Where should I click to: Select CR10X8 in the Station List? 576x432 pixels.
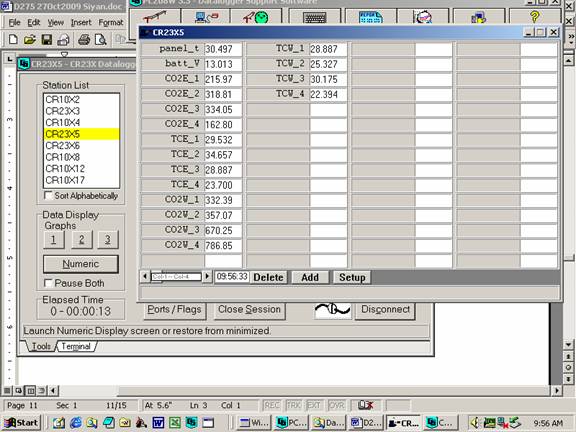coord(81,157)
